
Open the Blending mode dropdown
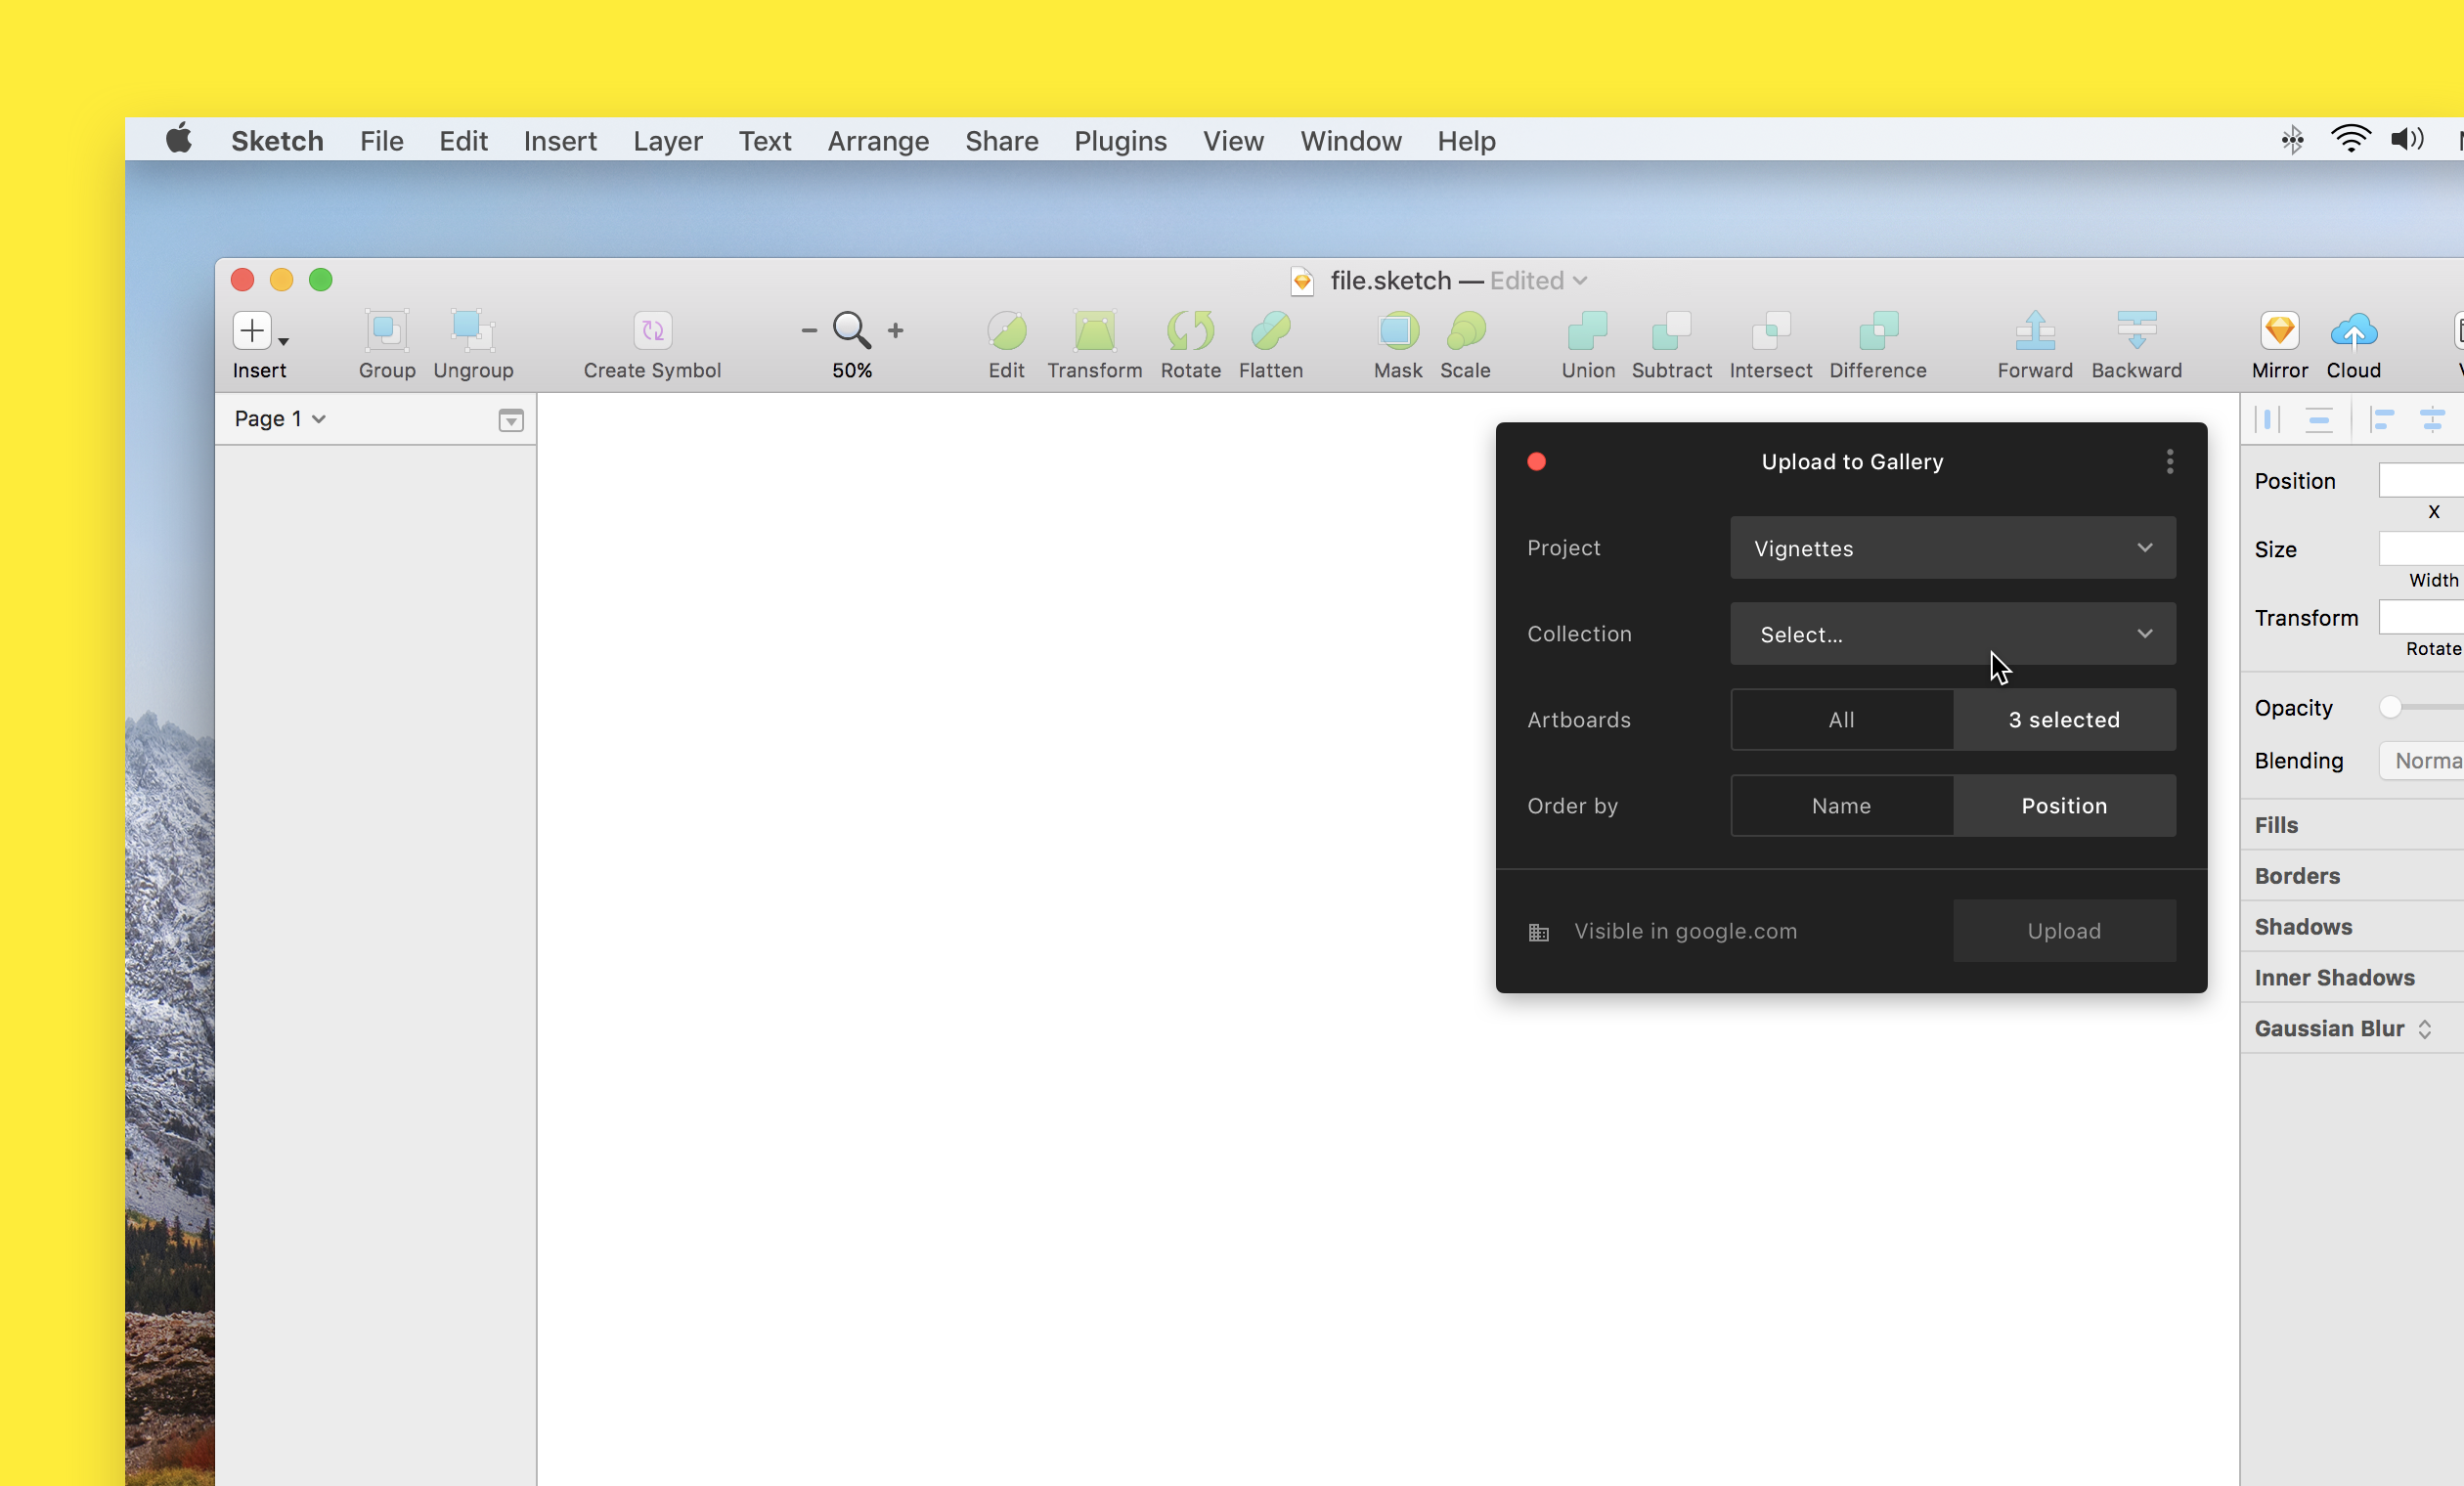(x=2422, y=760)
